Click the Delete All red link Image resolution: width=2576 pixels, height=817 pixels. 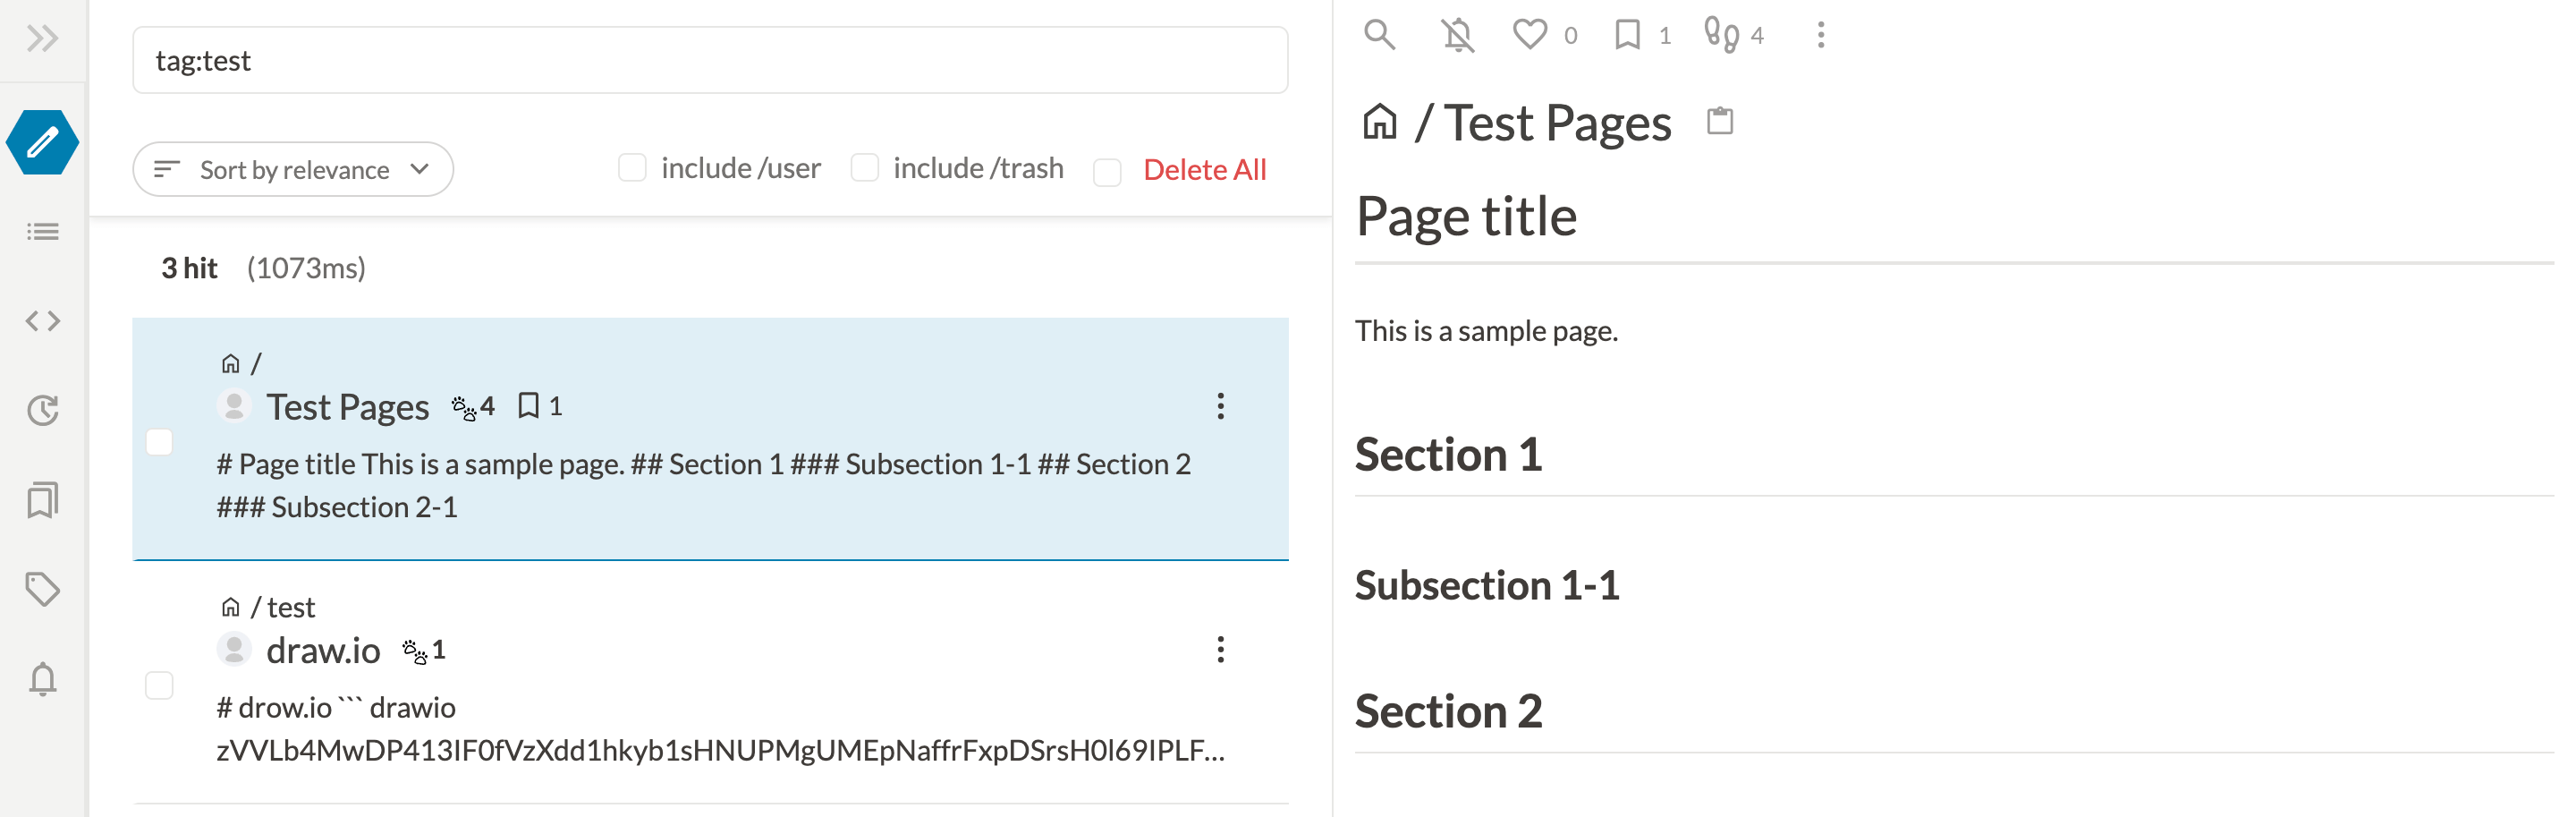tap(1204, 170)
